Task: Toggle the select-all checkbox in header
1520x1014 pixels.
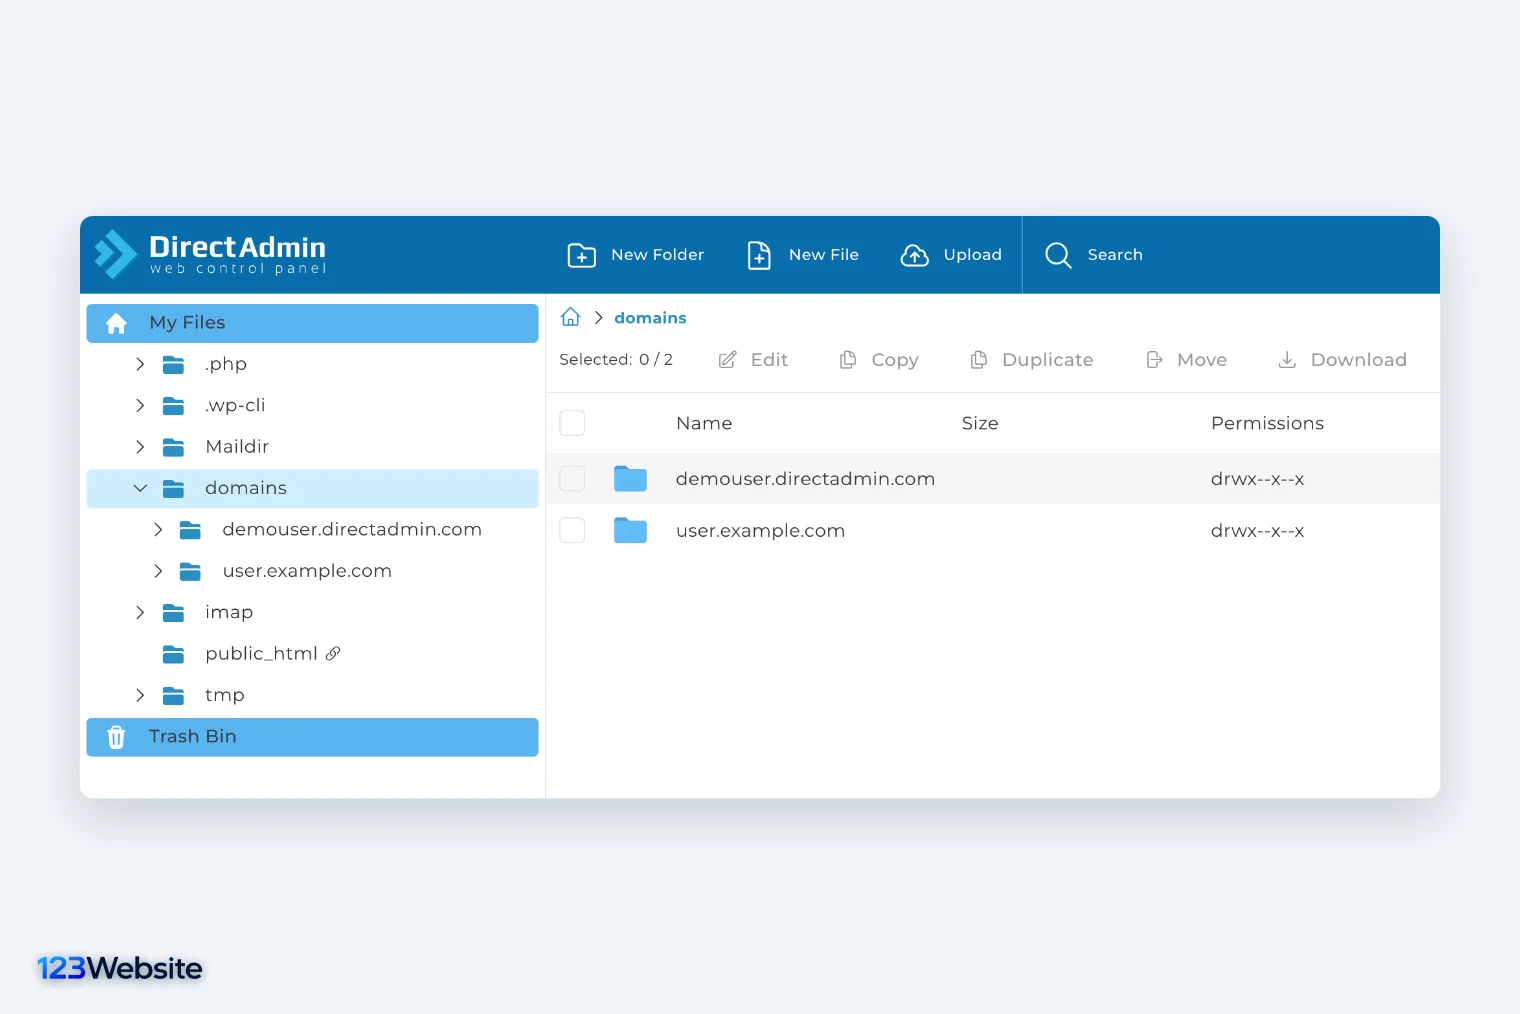Action: click(x=572, y=423)
